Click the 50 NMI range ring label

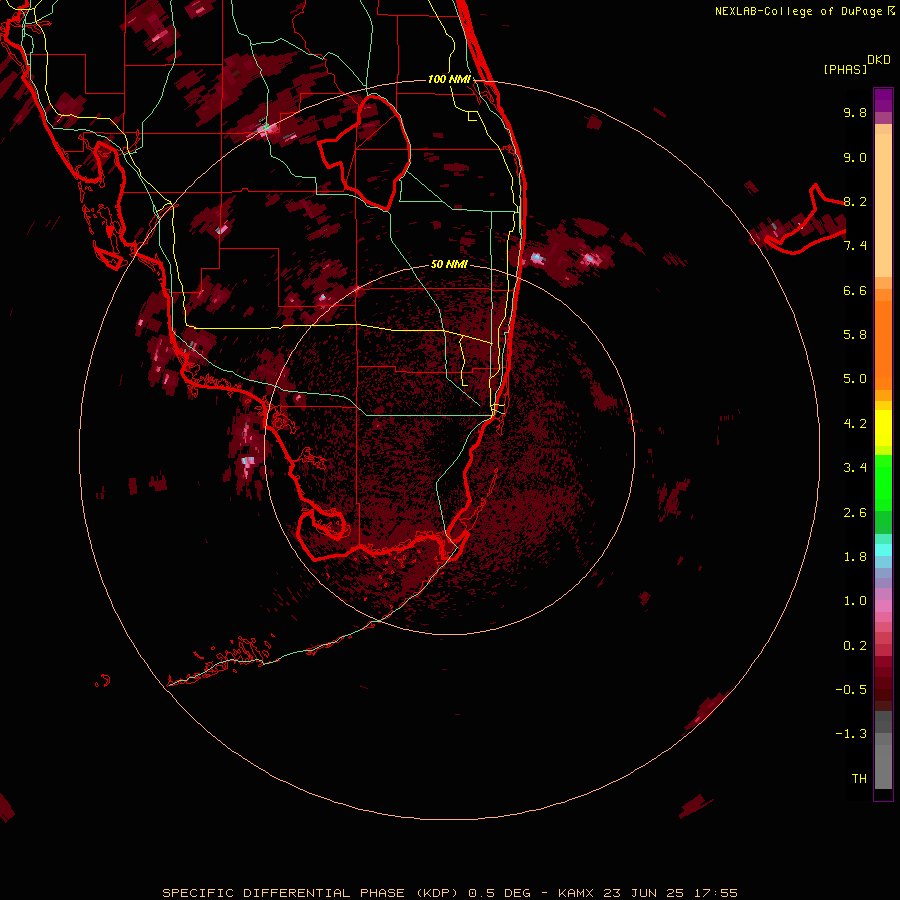pos(449,264)
